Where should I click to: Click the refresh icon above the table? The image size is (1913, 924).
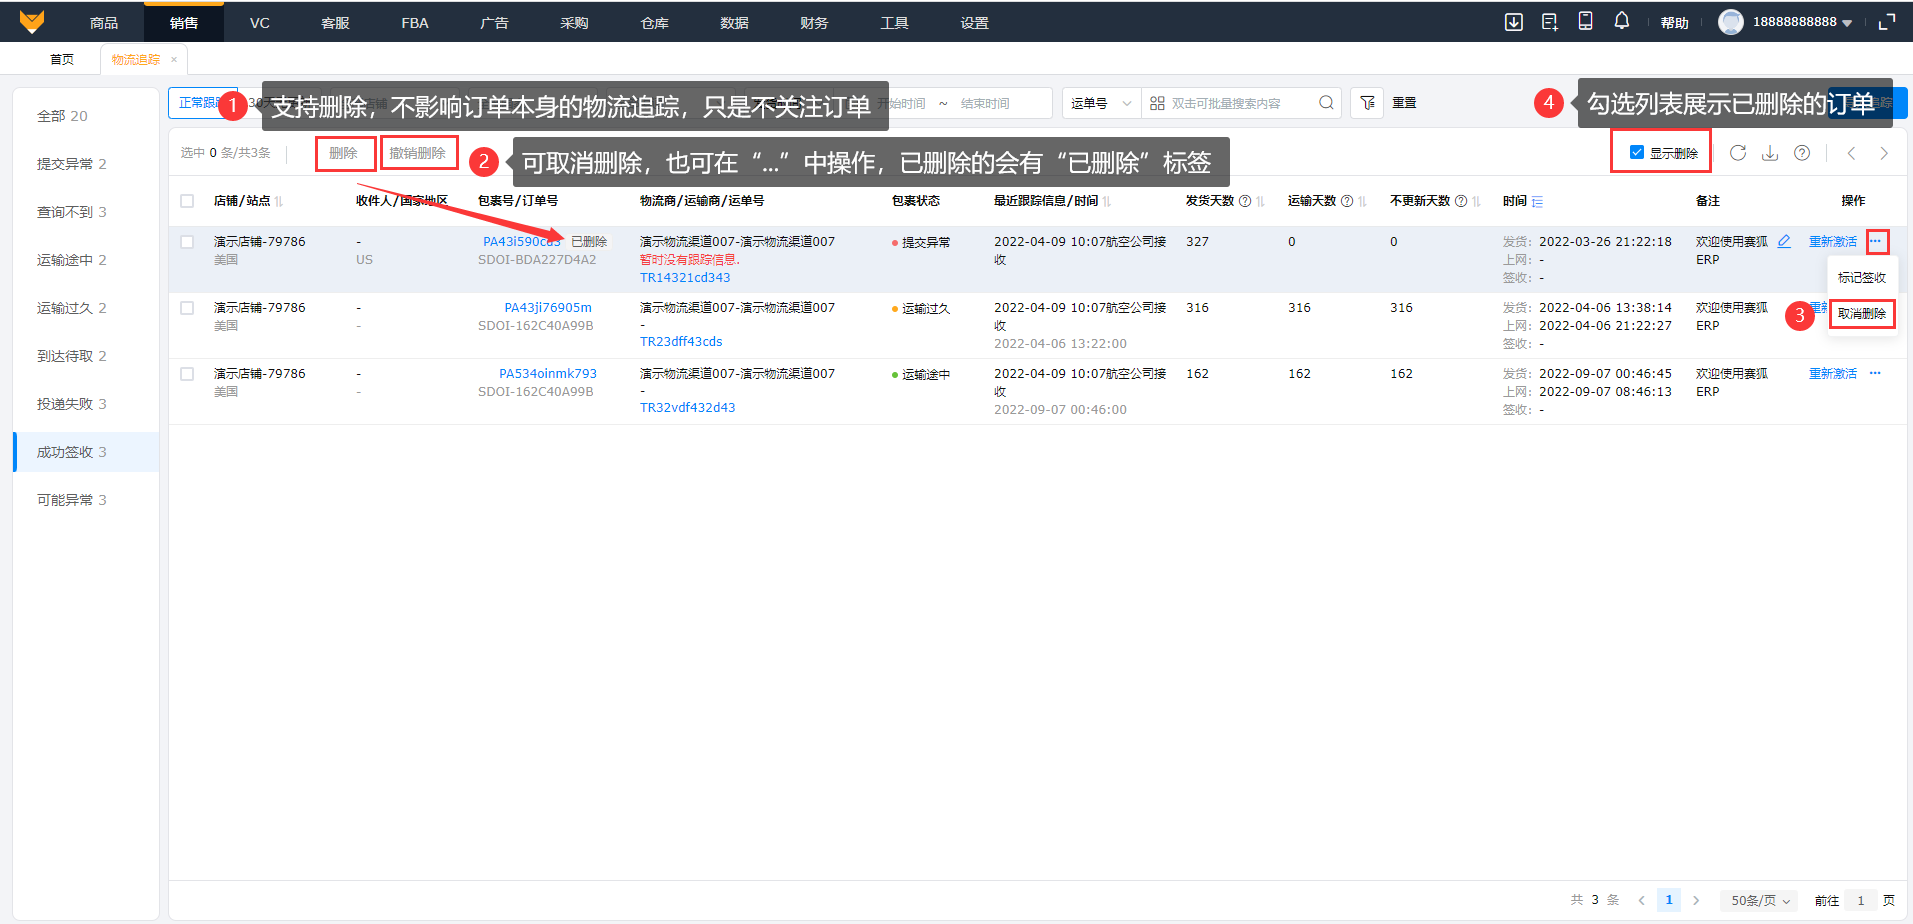(x=1738, y=153)
